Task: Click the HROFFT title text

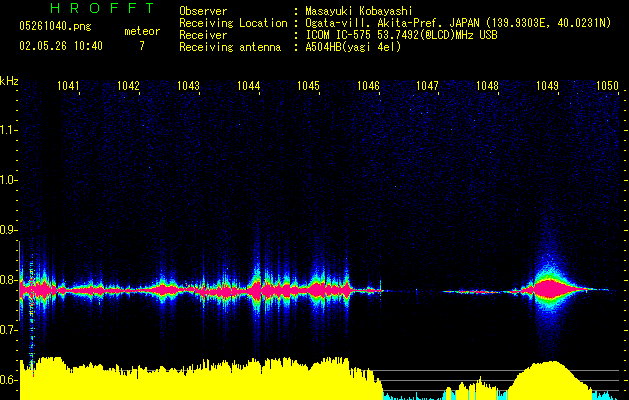Action: click(x=103, y=8)
